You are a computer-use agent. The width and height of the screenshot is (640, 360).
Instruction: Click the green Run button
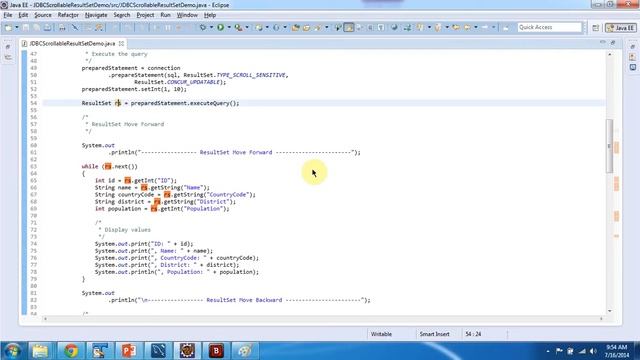220,27
